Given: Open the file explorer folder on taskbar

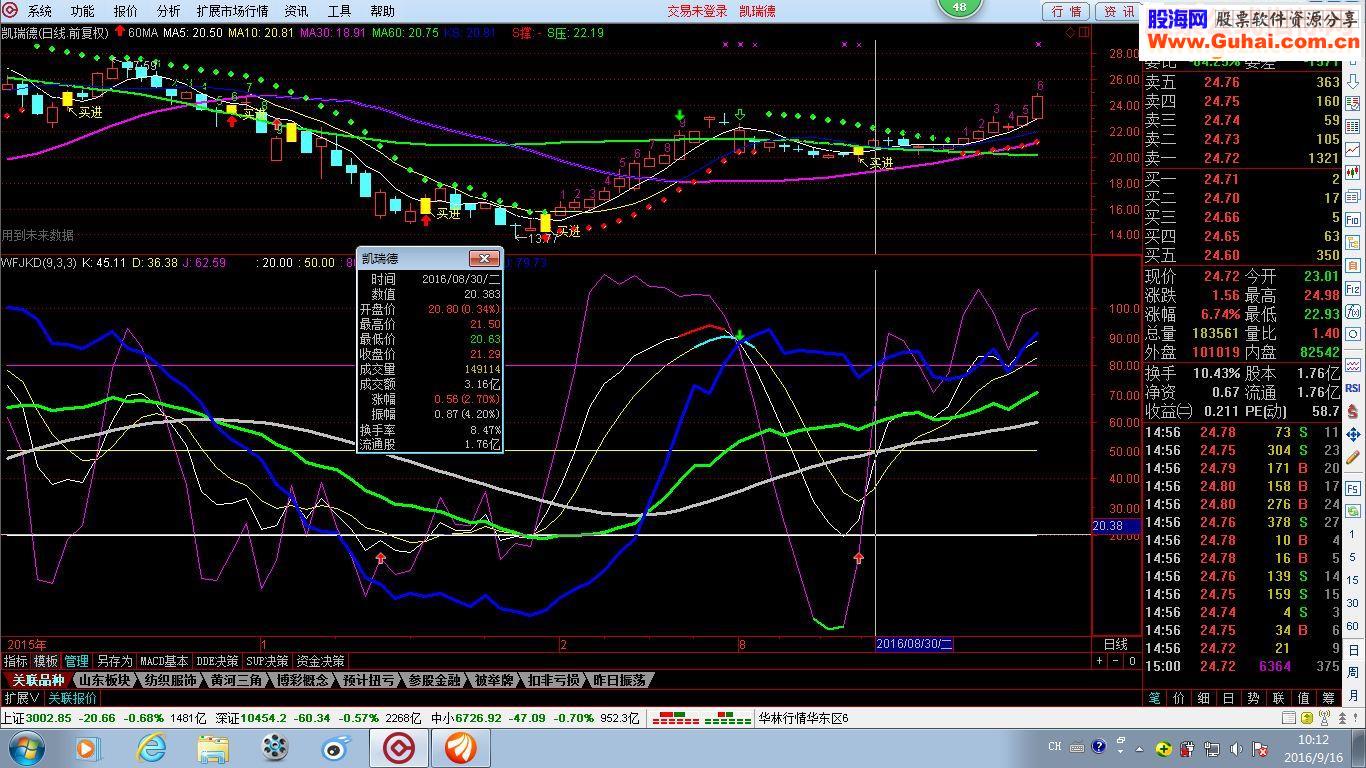Looking at the screenshot, I should [213, 747].
